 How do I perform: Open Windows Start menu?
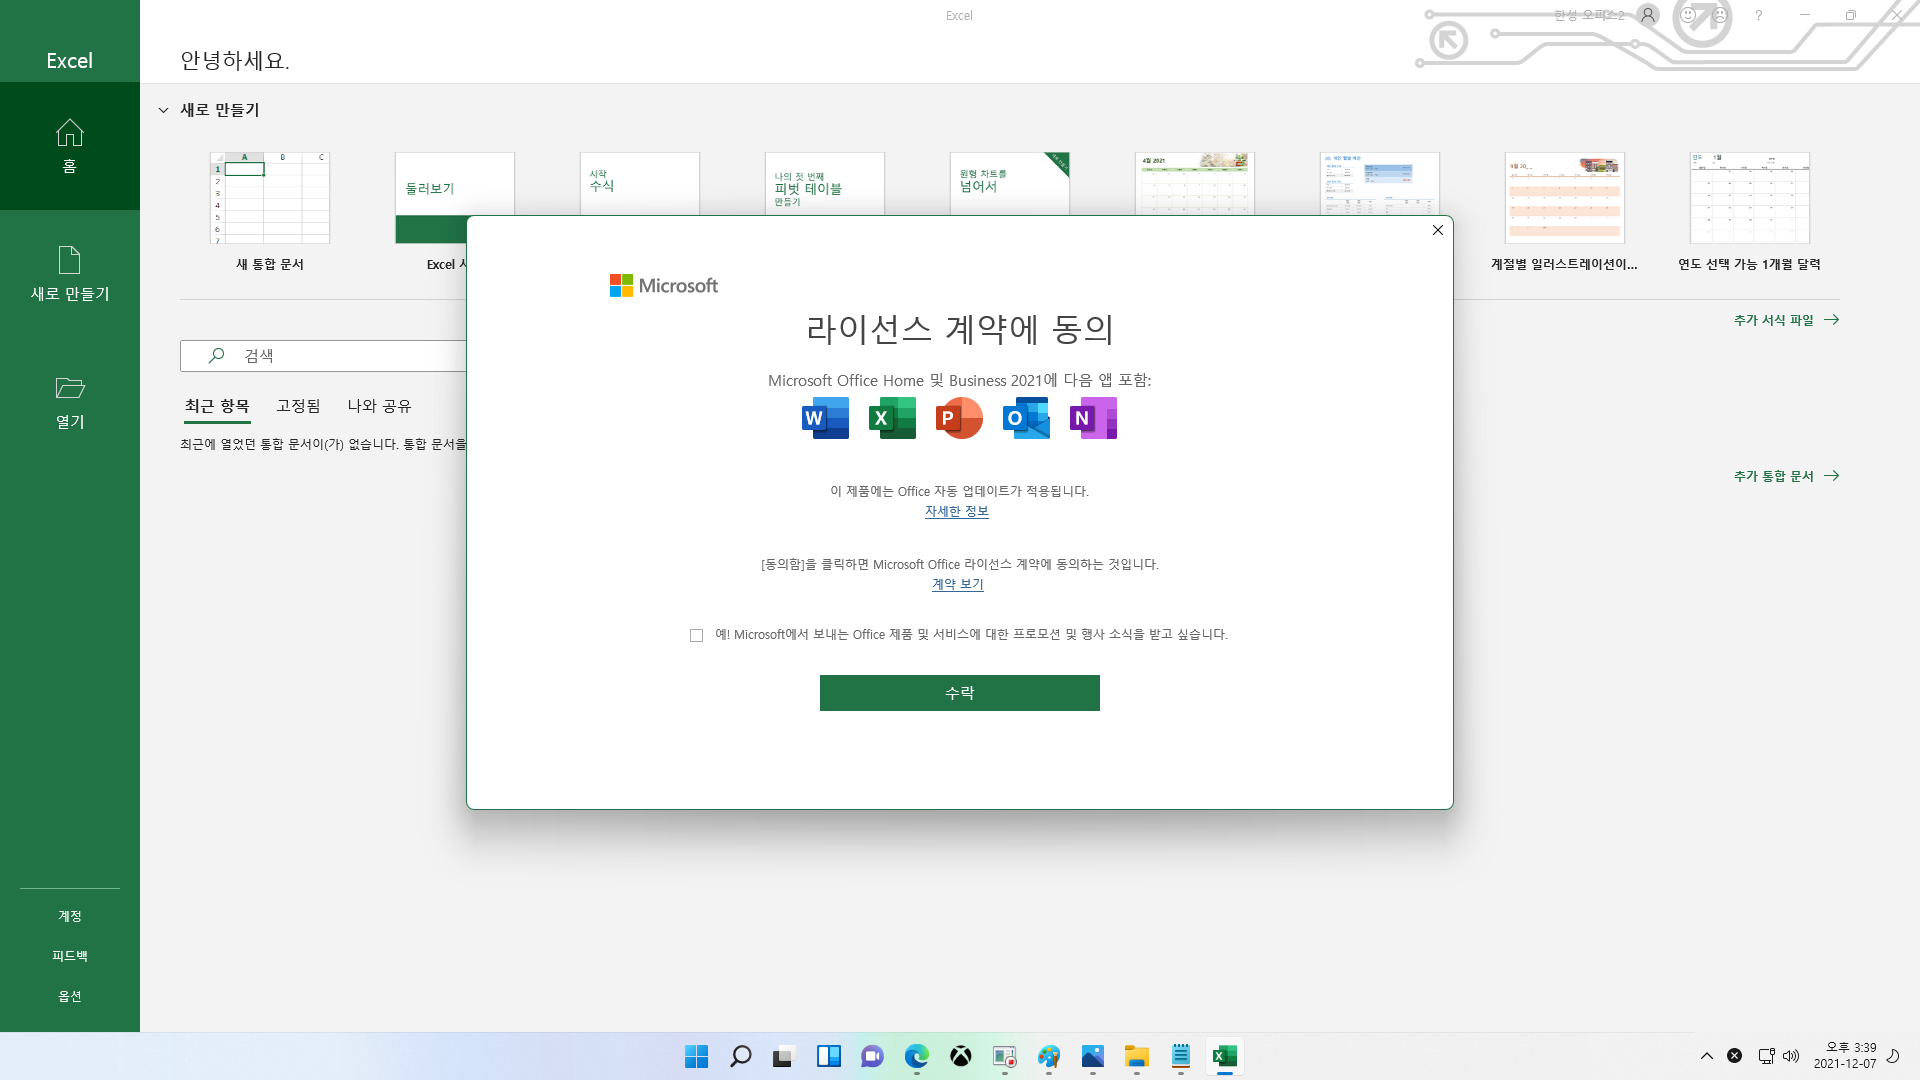click(696, 1056)
